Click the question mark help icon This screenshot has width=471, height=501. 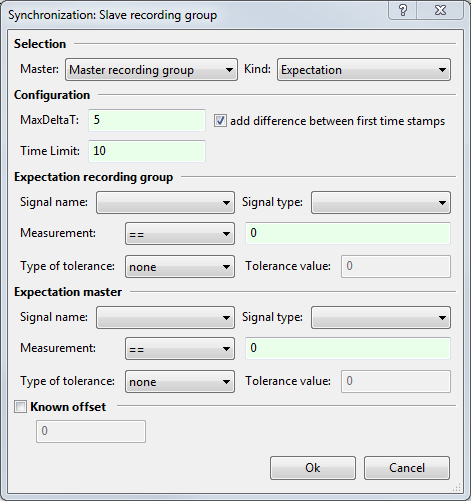403,10
